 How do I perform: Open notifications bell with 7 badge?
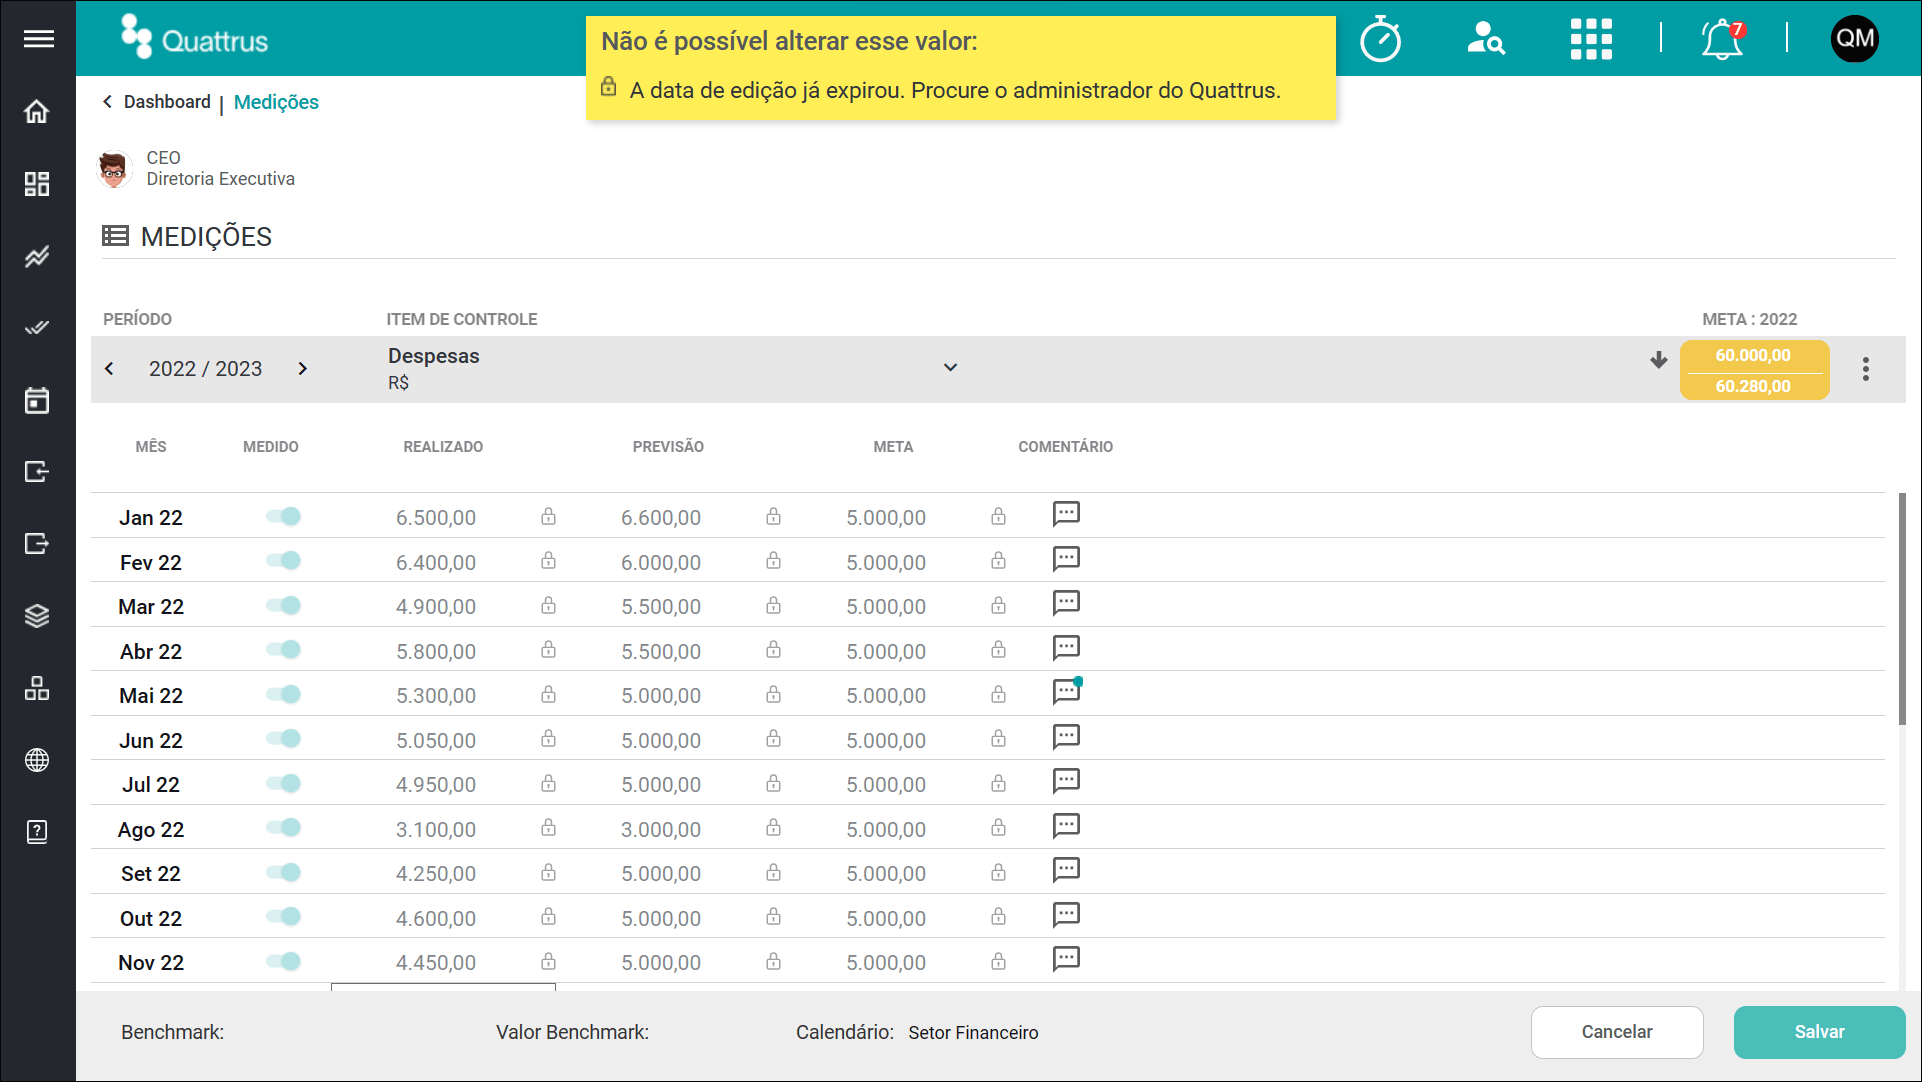tap(1722, 39)
